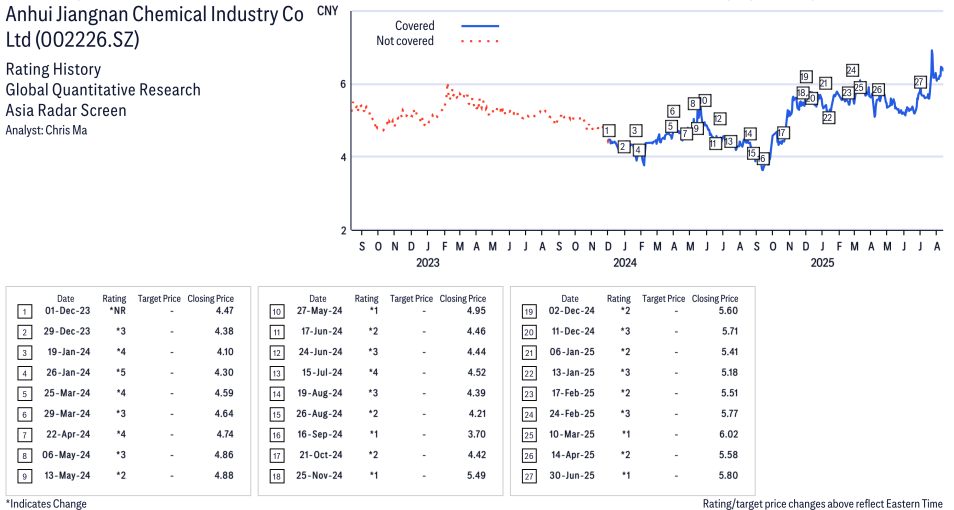This screenshot has width=954, height=510.
Task: Click the red dotted Not covered legend sample
Action: 480,41
